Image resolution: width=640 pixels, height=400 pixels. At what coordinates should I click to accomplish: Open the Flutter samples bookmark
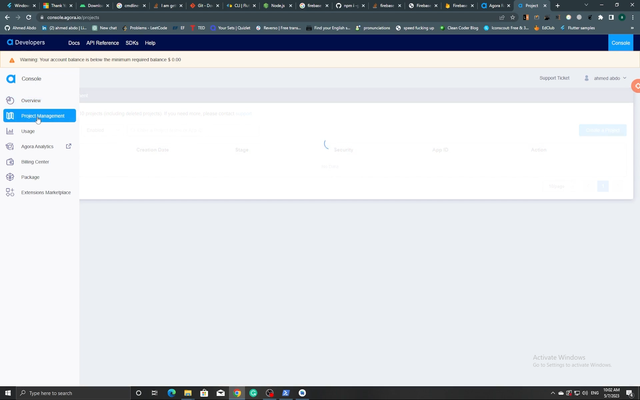(577, 28)
